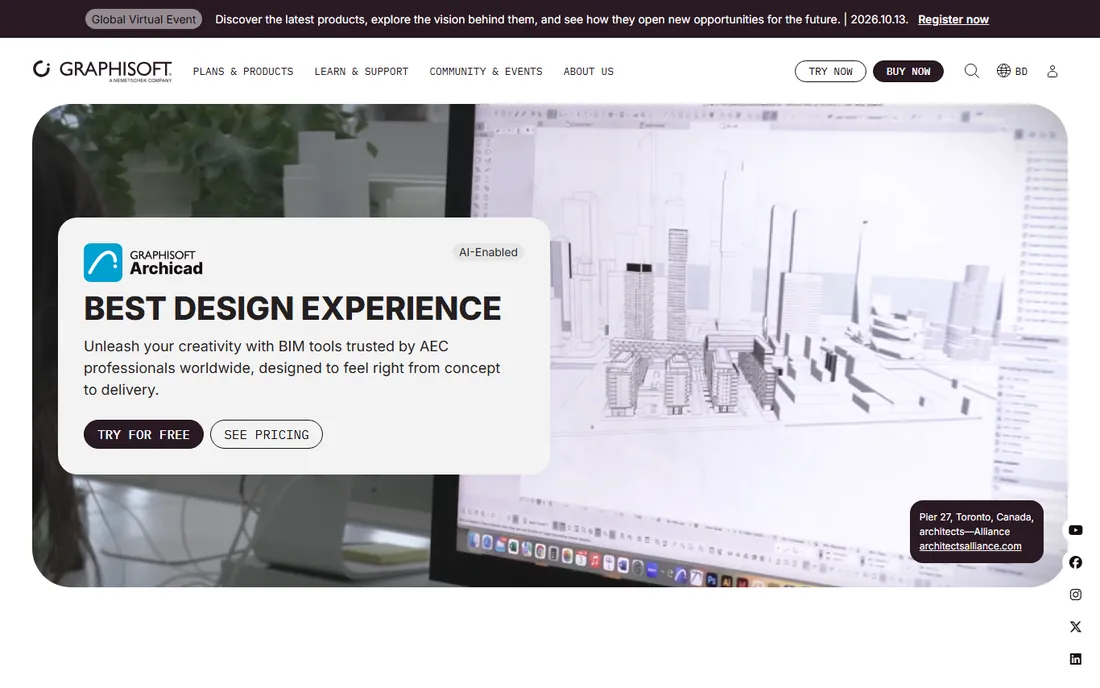Screen dimensions: 1100x688
Task: Click the Graphisoft logo in the header
Action: click(x=102, y=71)
